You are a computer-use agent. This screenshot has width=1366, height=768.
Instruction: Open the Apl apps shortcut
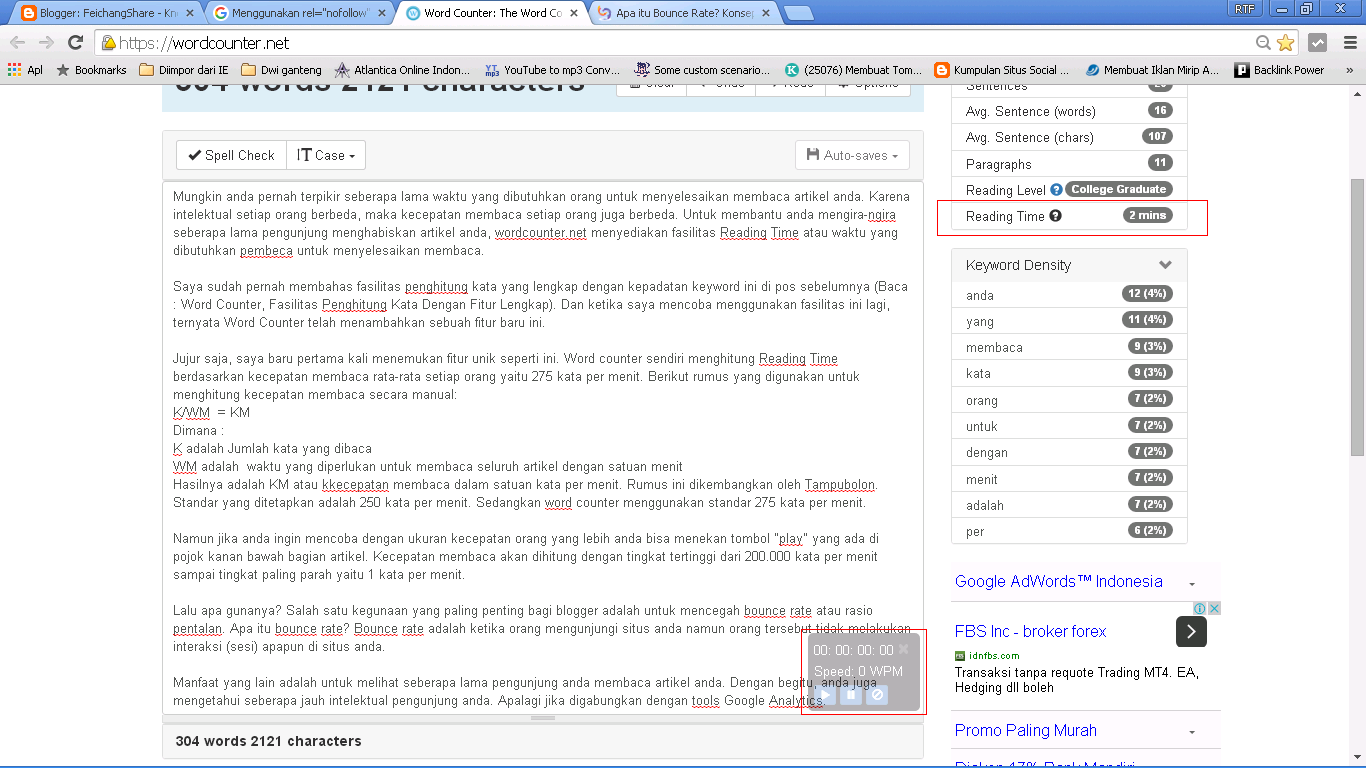[25, 70]
